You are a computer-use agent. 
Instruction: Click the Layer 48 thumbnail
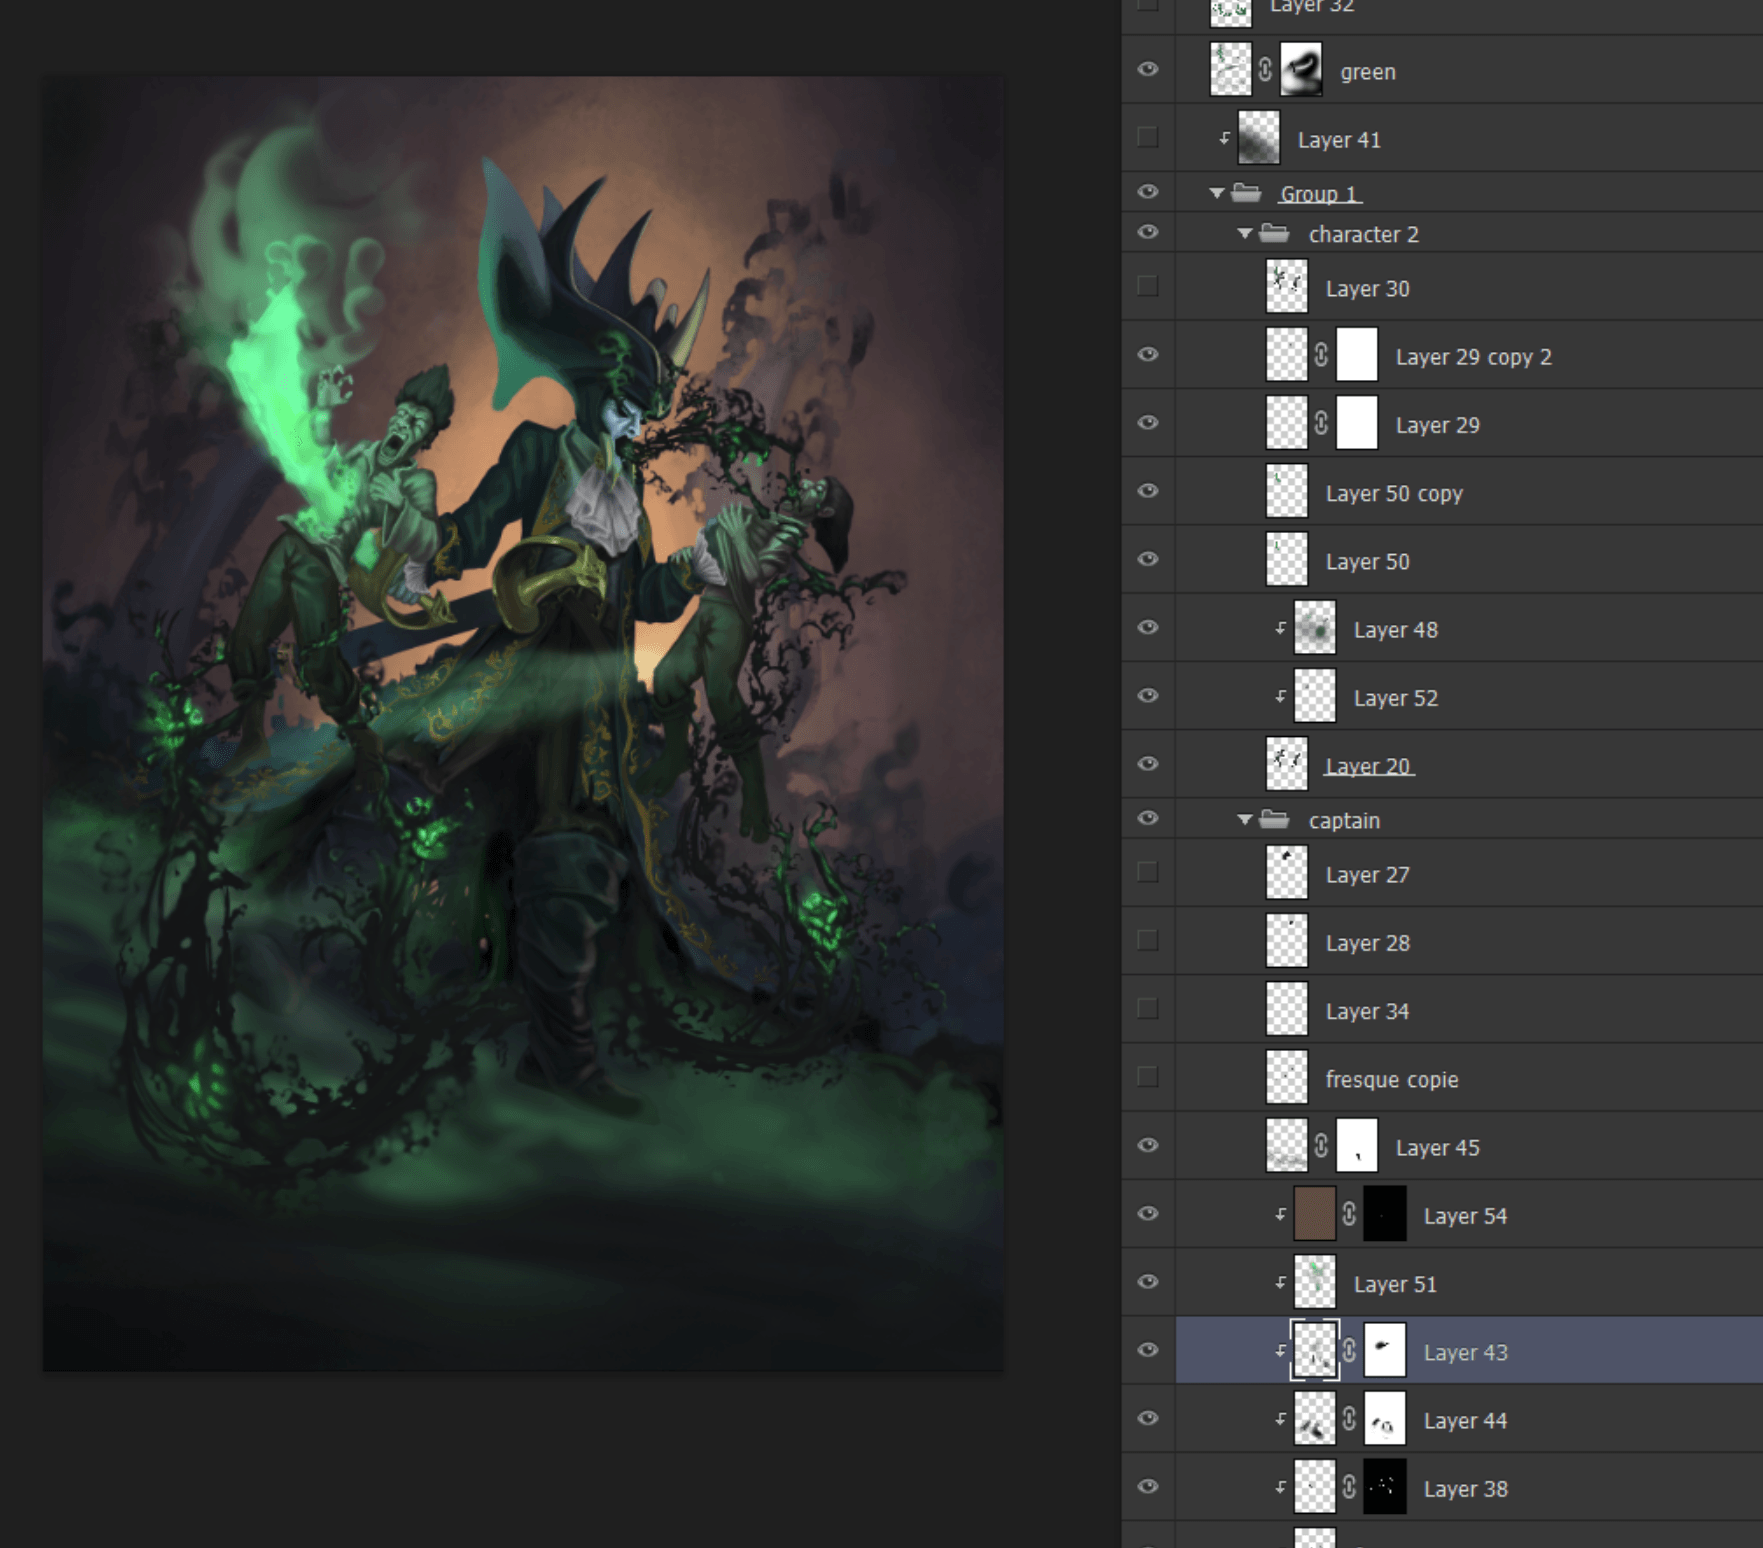[1314, 629]
